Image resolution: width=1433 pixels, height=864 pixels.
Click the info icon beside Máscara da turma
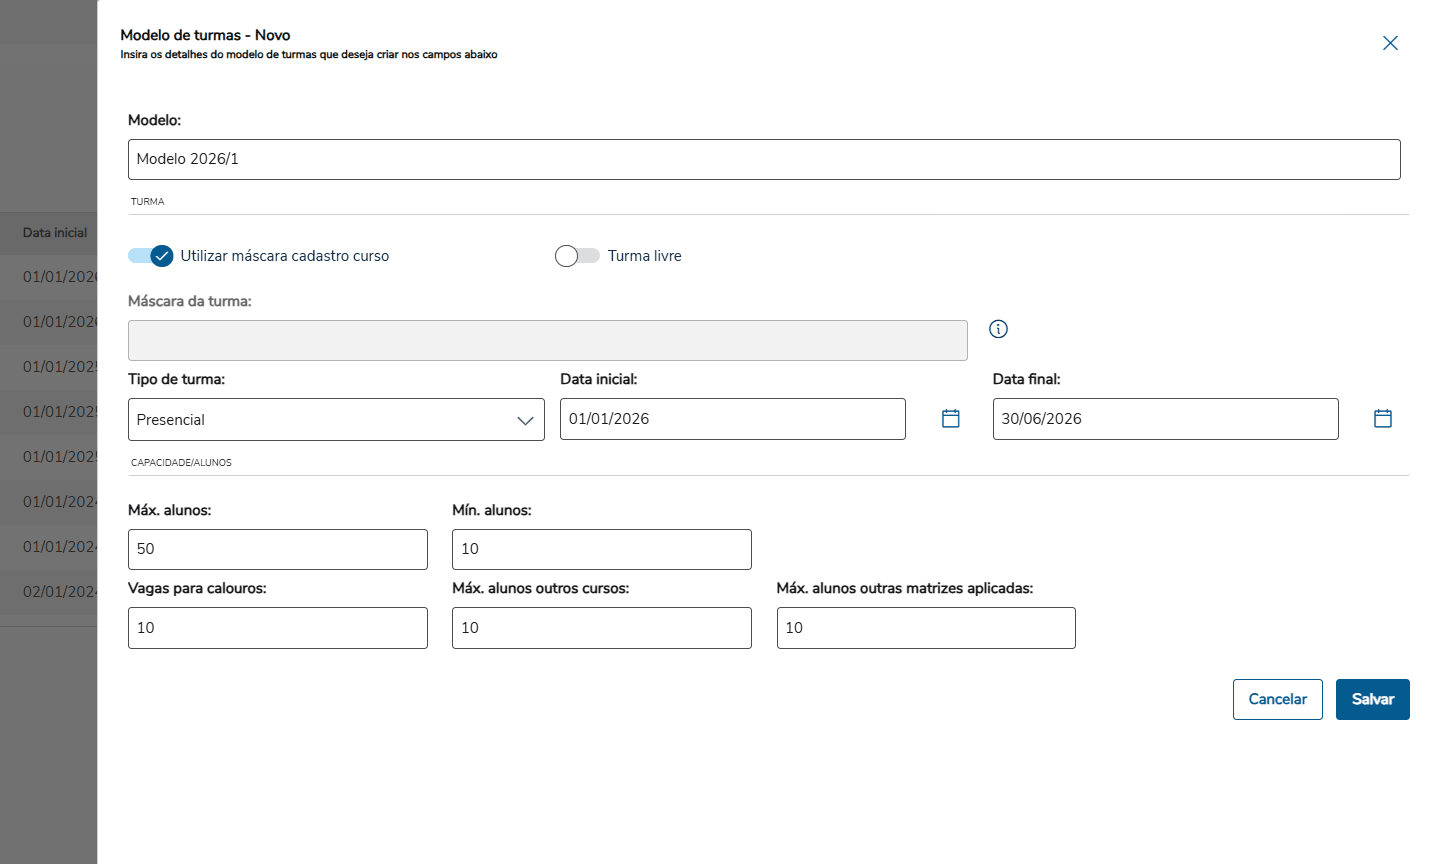pyautogui.click(x=998, y=329)
